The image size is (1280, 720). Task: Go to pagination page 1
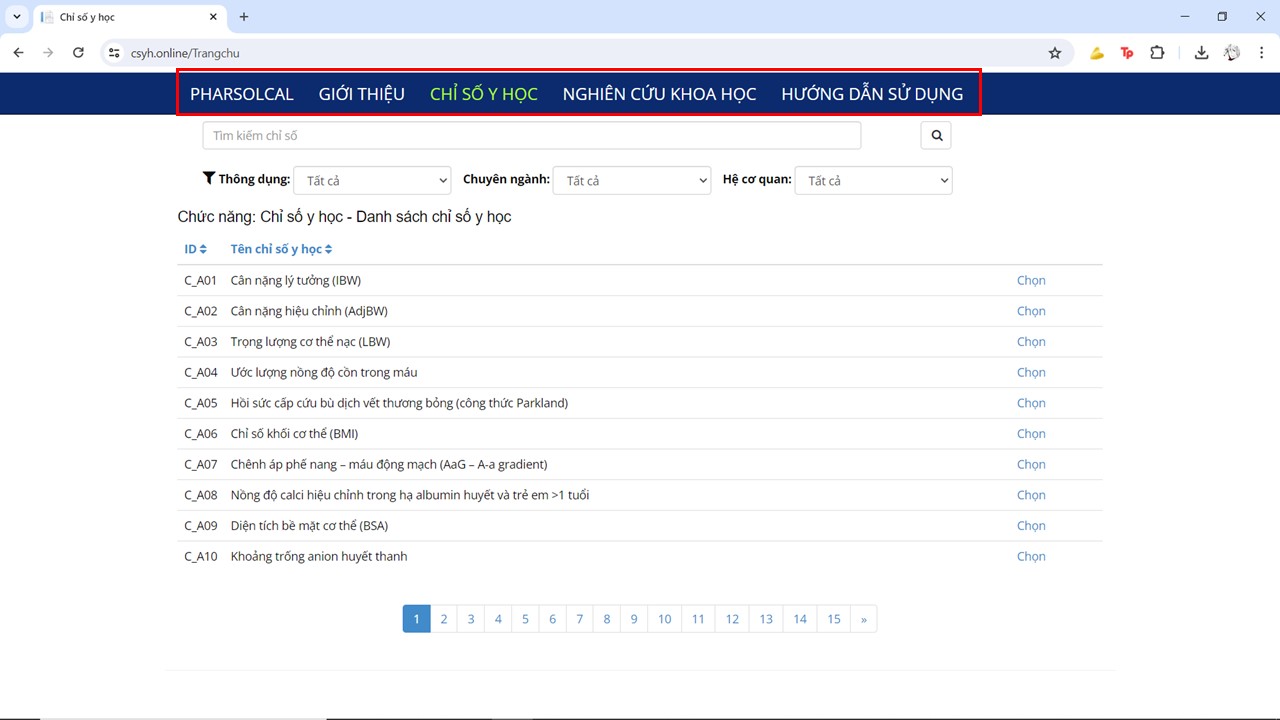click(416, 619)
